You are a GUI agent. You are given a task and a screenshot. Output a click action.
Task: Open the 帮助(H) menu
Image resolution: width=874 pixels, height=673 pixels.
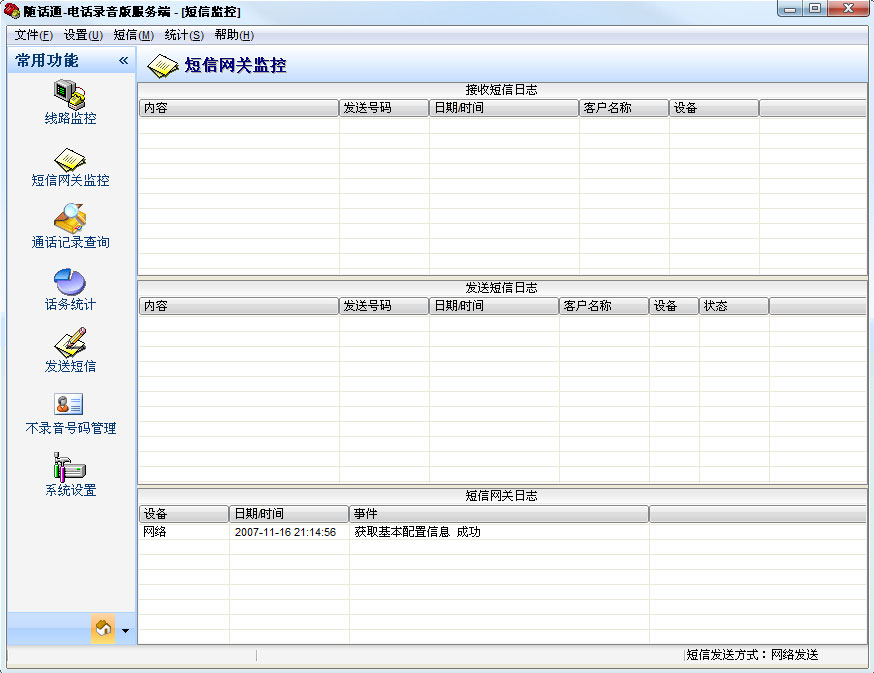click(234, 35)
